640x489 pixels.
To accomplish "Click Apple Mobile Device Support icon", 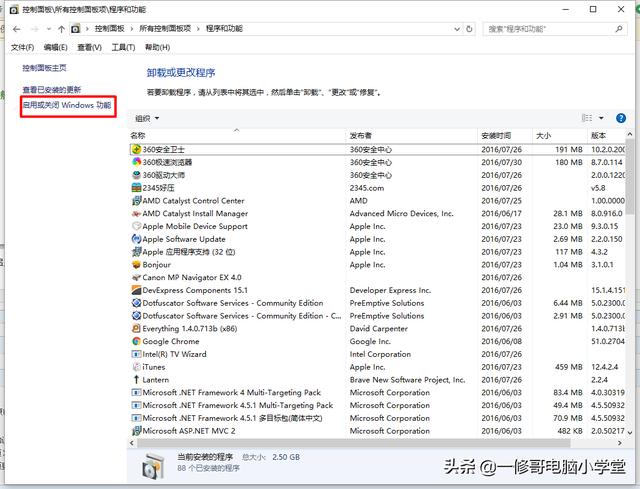I will click(x=136, y=226).
